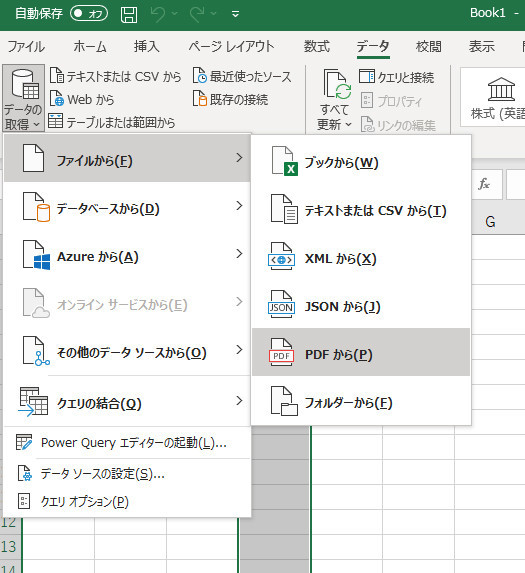Choose フォルダーから(F)
This screenshot has width=525, height=573.
(361, 402)
